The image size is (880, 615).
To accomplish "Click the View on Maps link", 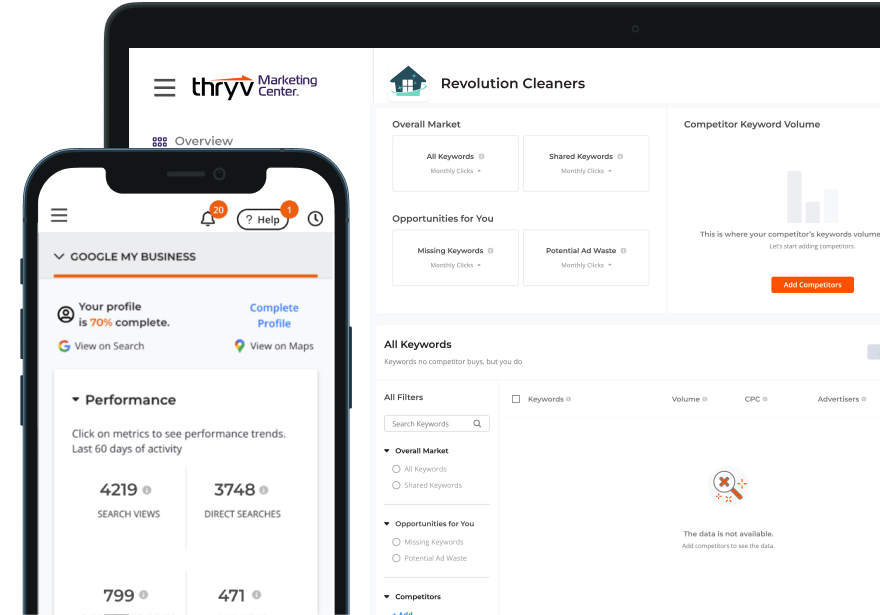I will 282,346.
